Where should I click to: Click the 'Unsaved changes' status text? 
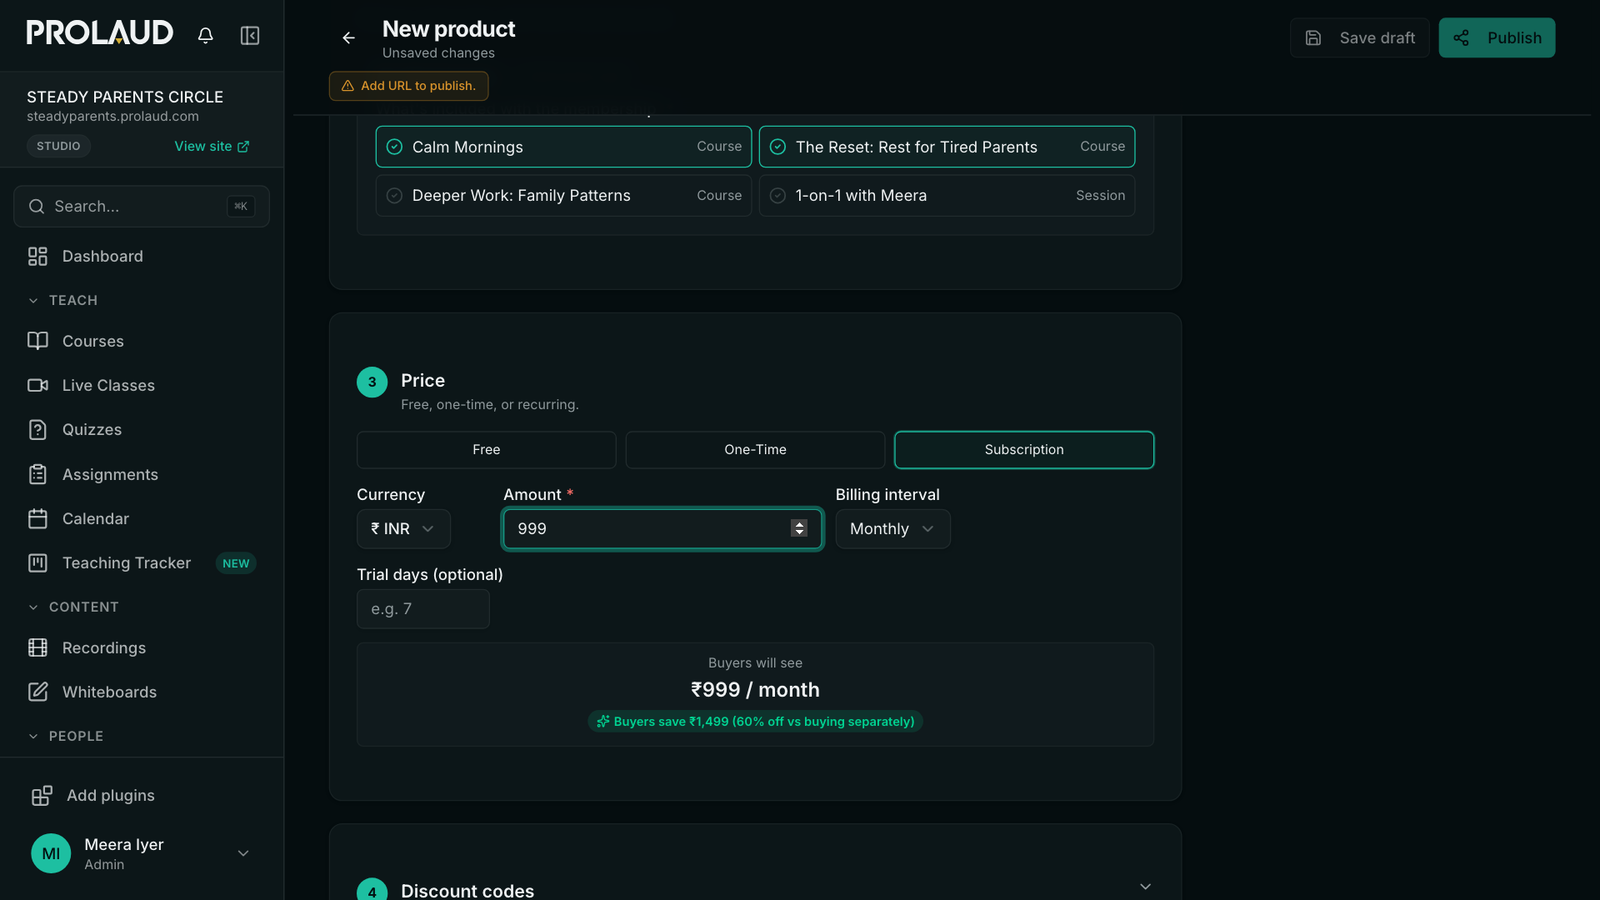[x=438, y=53]
